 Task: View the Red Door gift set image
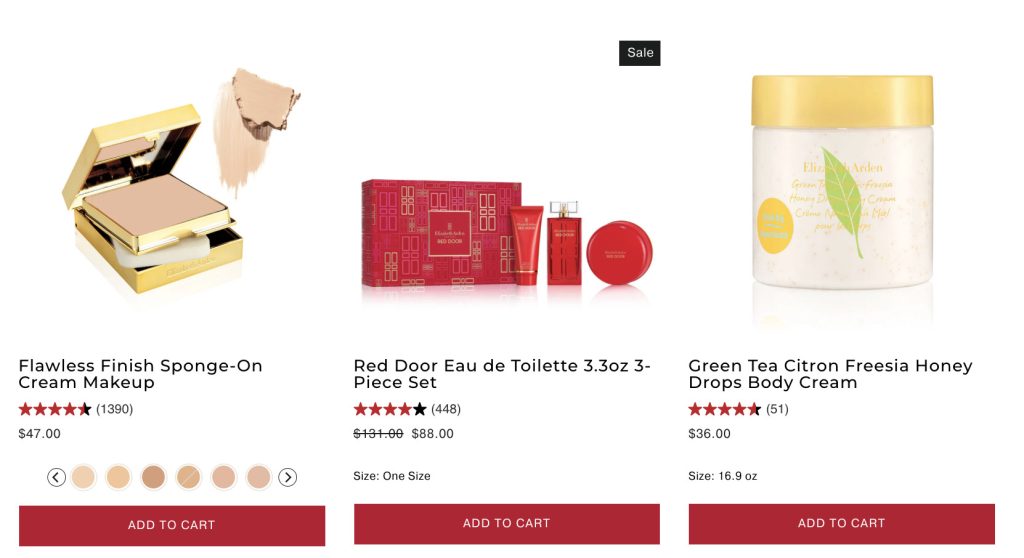[507, 237]
